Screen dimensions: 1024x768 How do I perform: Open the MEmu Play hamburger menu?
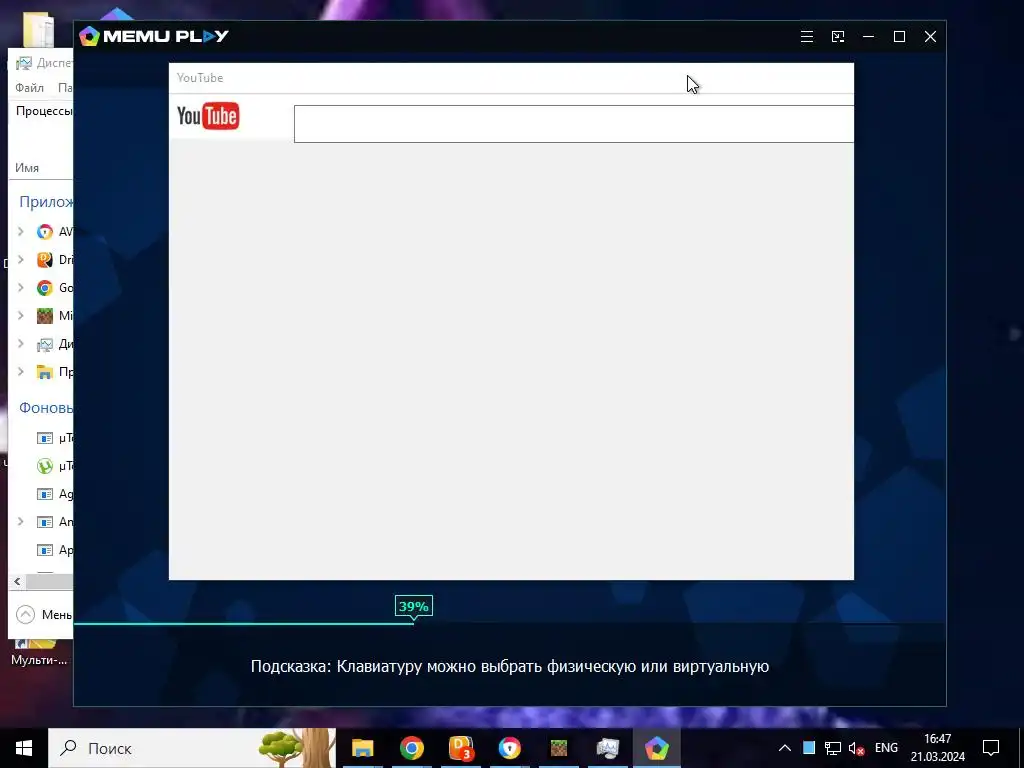(x=807, y=37)
